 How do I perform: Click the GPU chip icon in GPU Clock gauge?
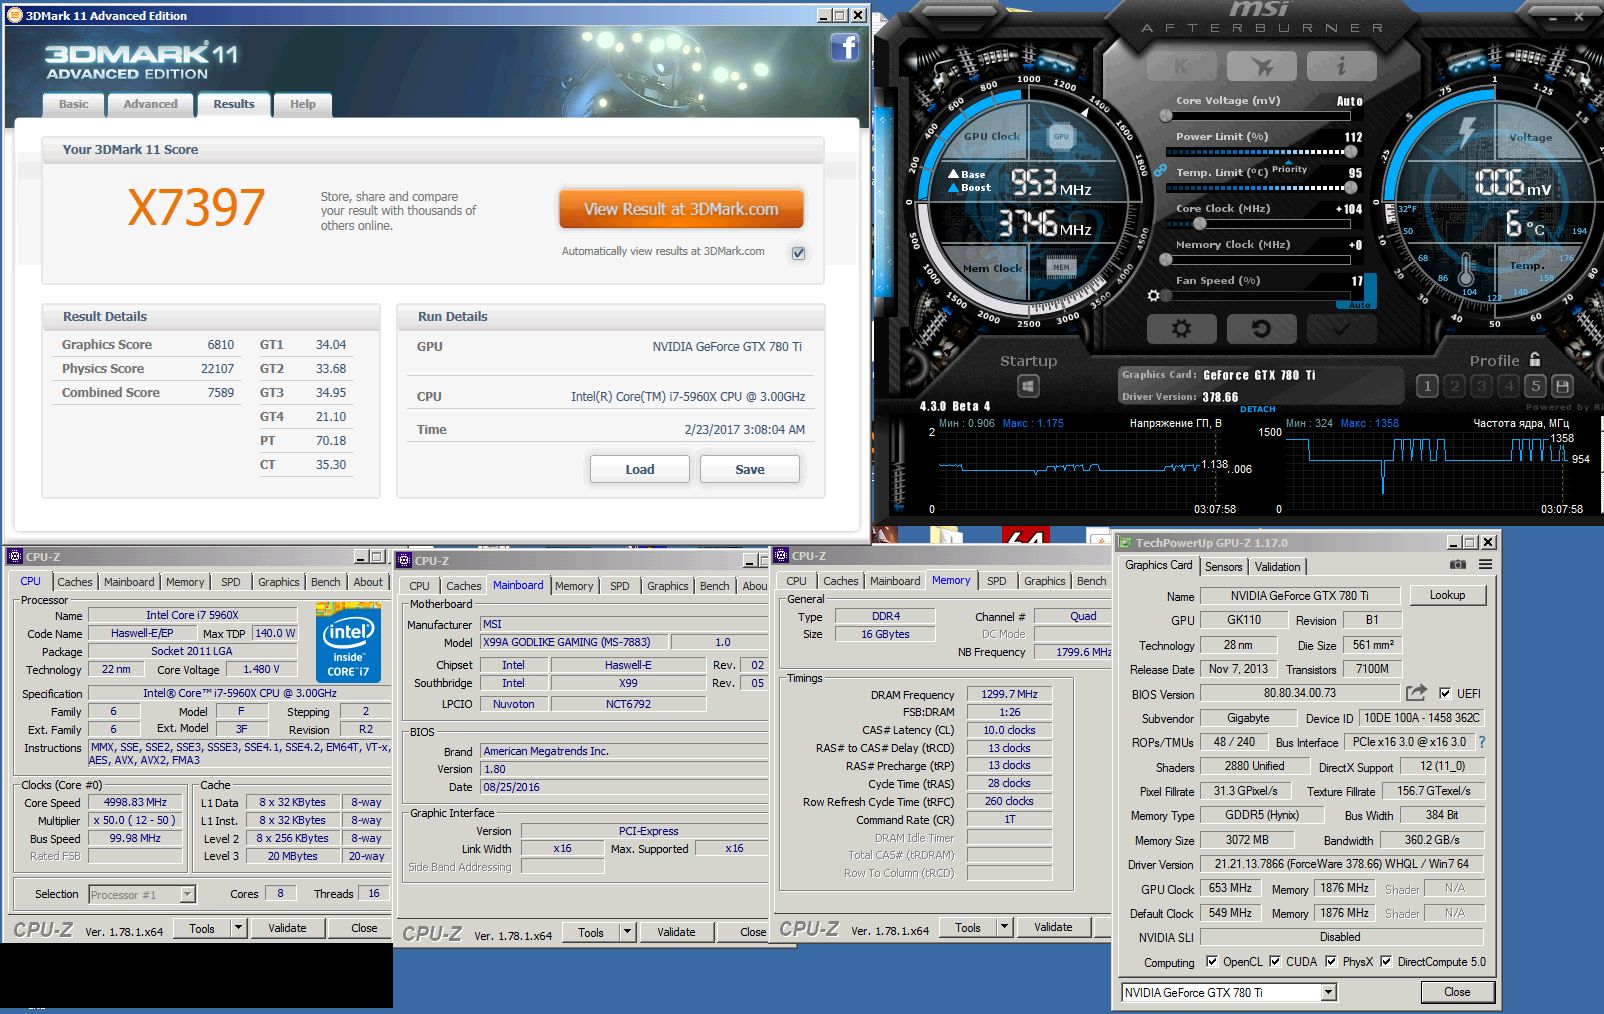pyautogui.click(x=1061, y=136)
